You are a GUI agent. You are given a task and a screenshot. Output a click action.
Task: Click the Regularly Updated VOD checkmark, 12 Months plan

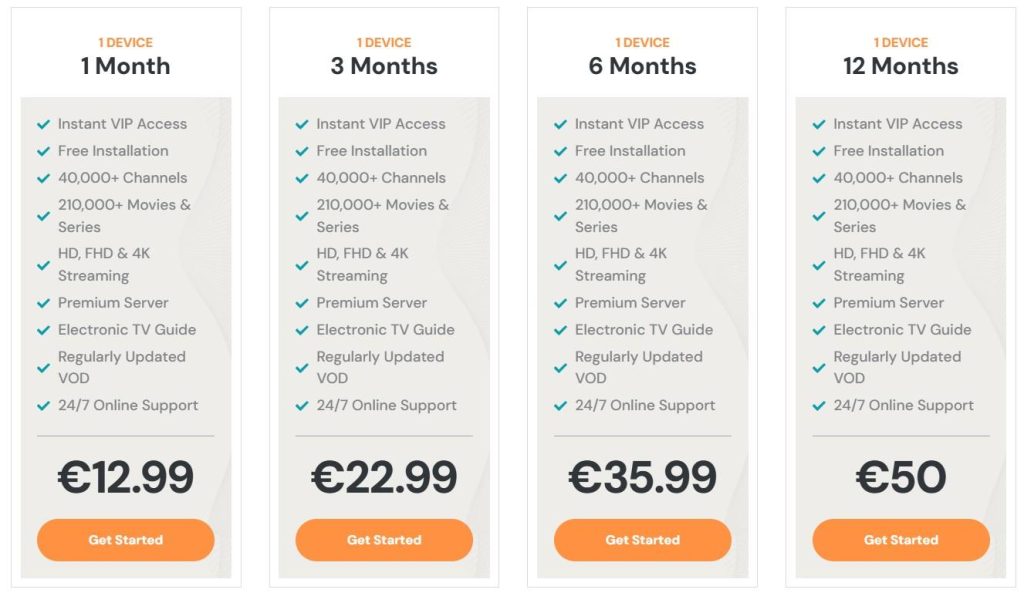point(817,367)
